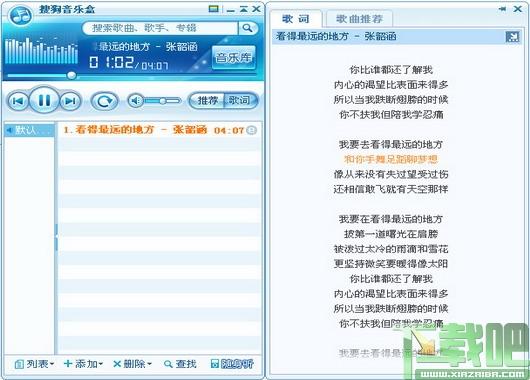
Task: Select the 默认 playlist
Action: pyautogui.click(x=29, y=130)
